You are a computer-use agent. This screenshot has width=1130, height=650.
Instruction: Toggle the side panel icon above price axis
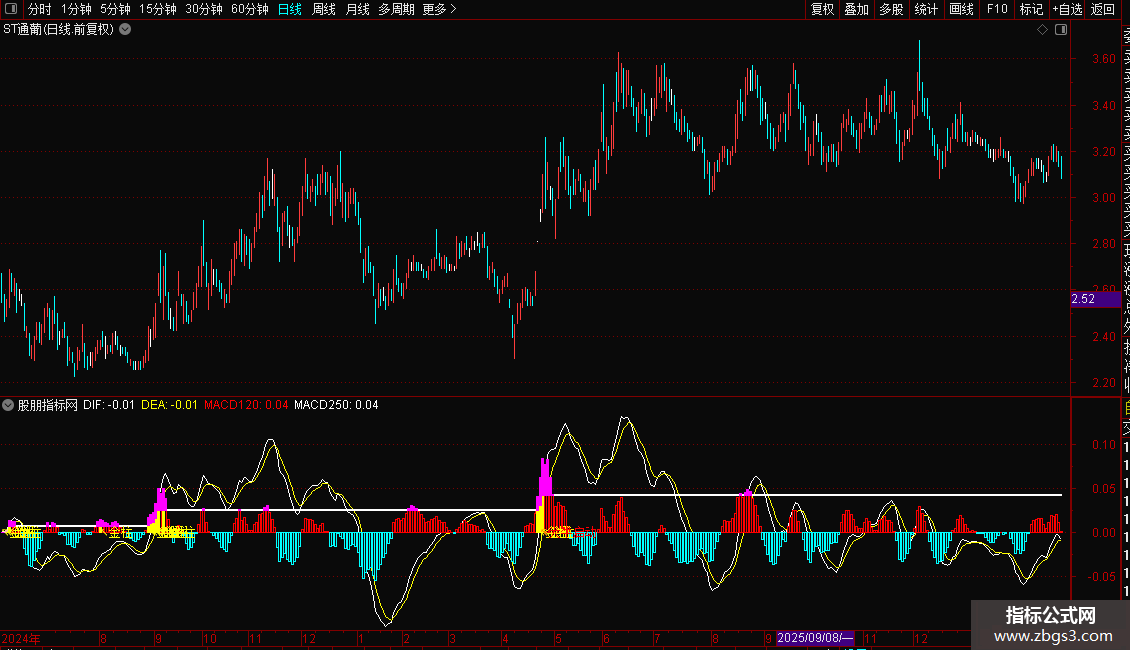pos(1061,30)
